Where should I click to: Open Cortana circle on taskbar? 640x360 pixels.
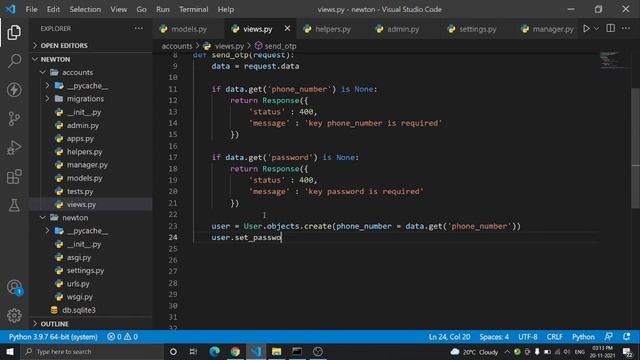(173, 351)
